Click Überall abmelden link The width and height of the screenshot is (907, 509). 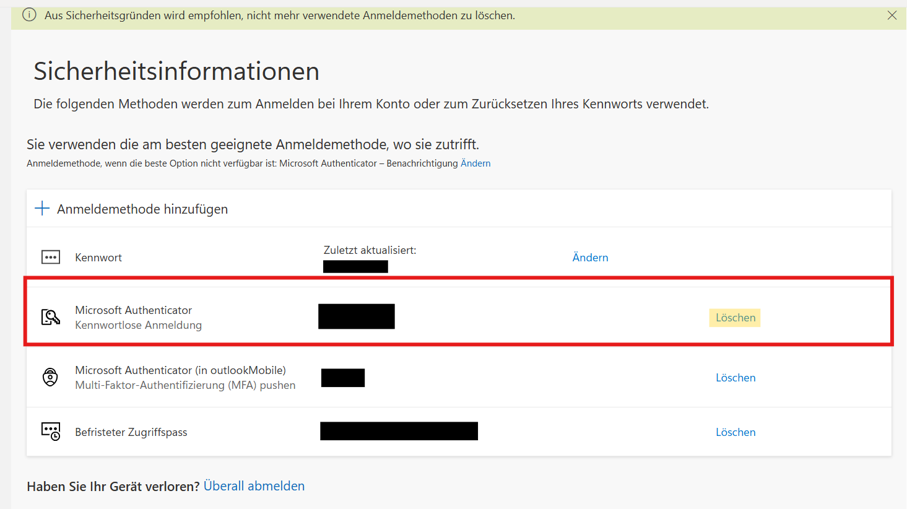pos(254,486)
